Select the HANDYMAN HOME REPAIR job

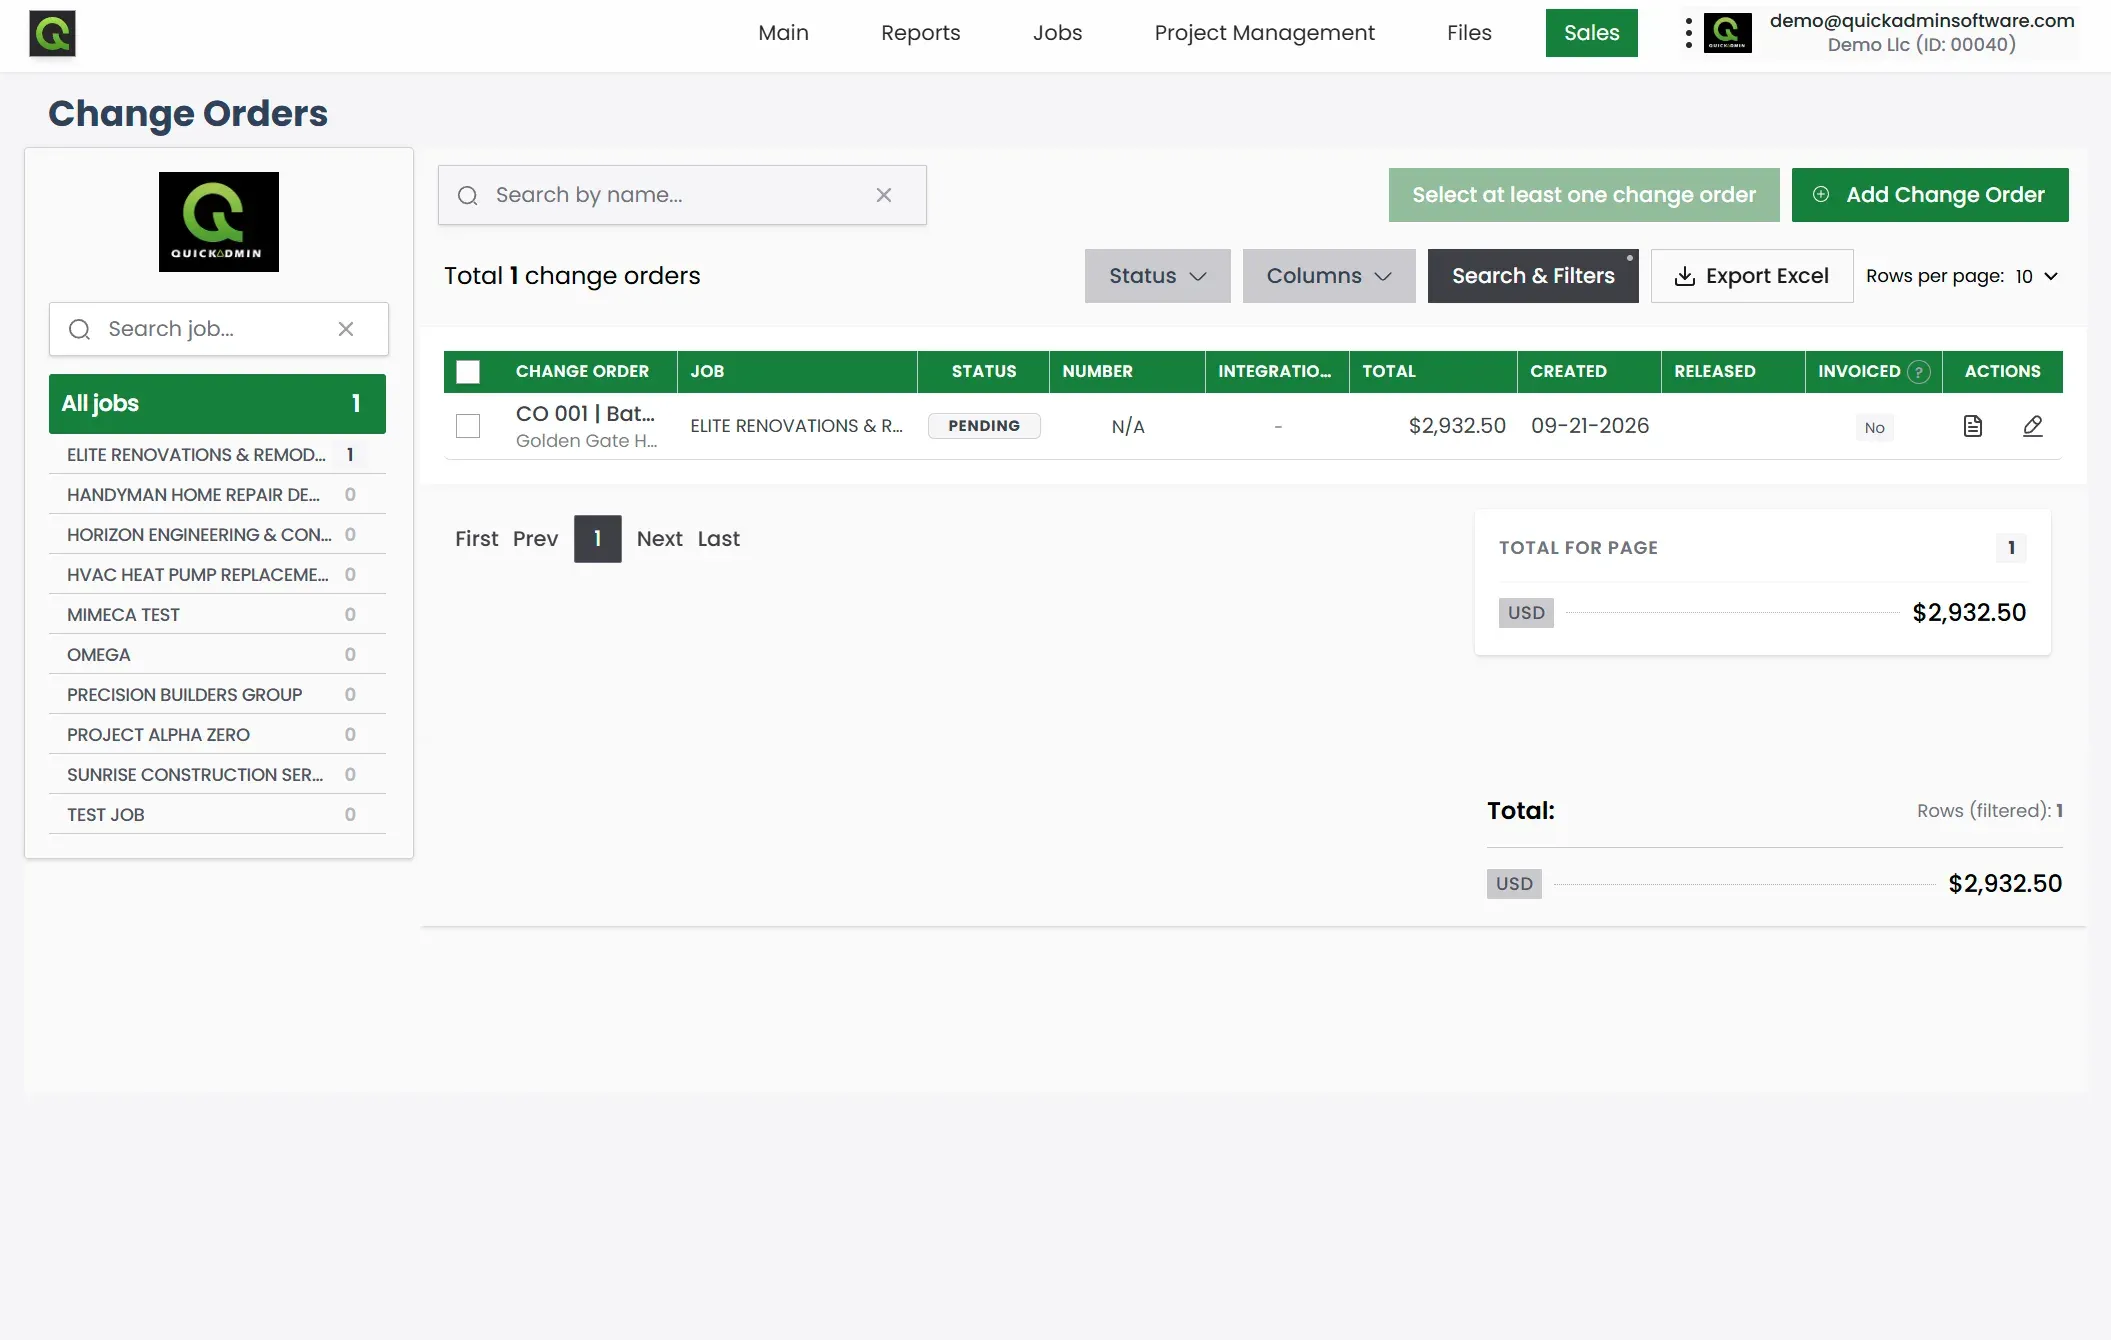click(217, 495)
